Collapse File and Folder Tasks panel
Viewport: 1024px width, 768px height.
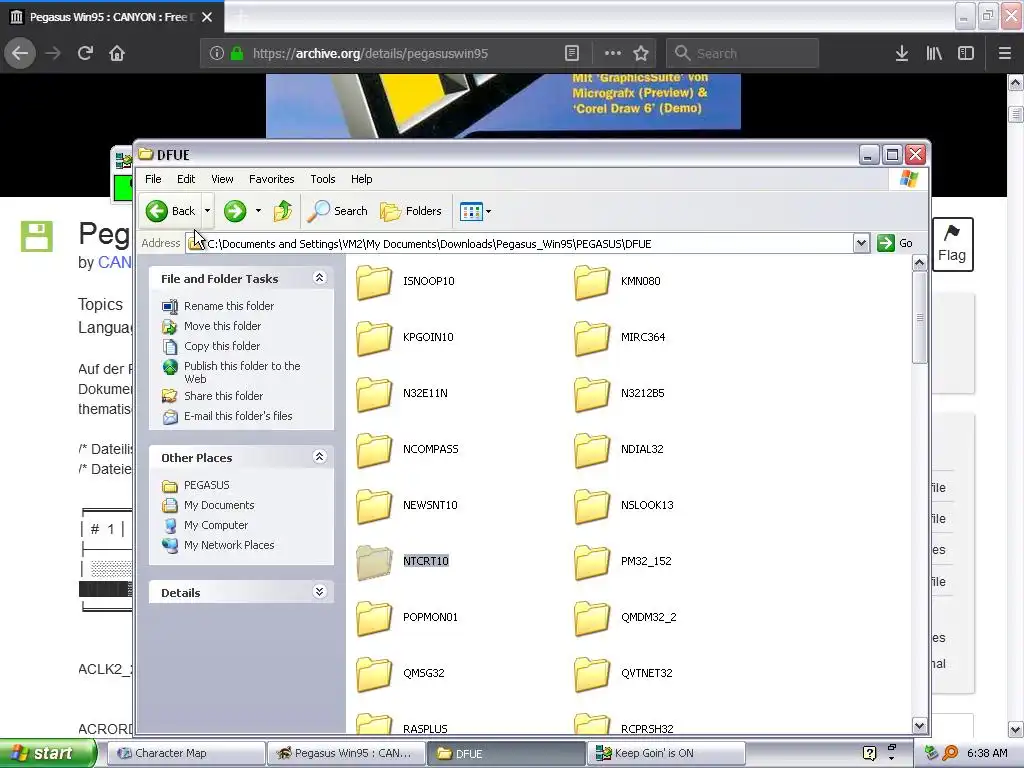click(x=319, y=278)
